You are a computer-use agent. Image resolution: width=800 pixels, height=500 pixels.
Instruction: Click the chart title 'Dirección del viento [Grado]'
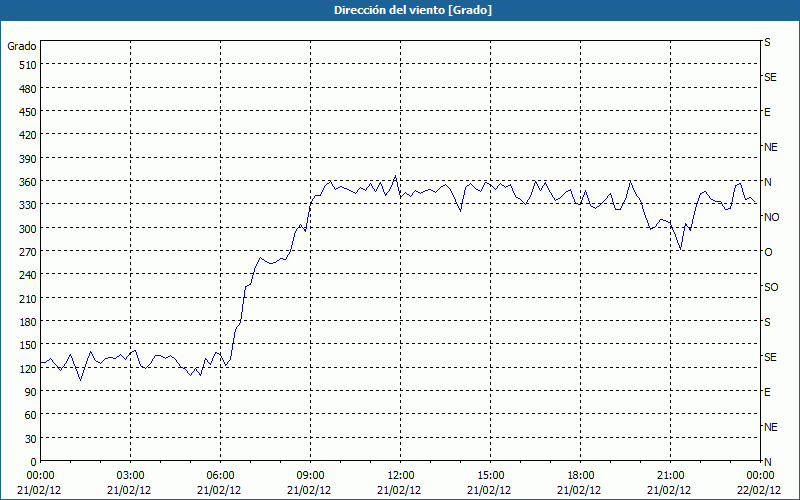[412, 10]
